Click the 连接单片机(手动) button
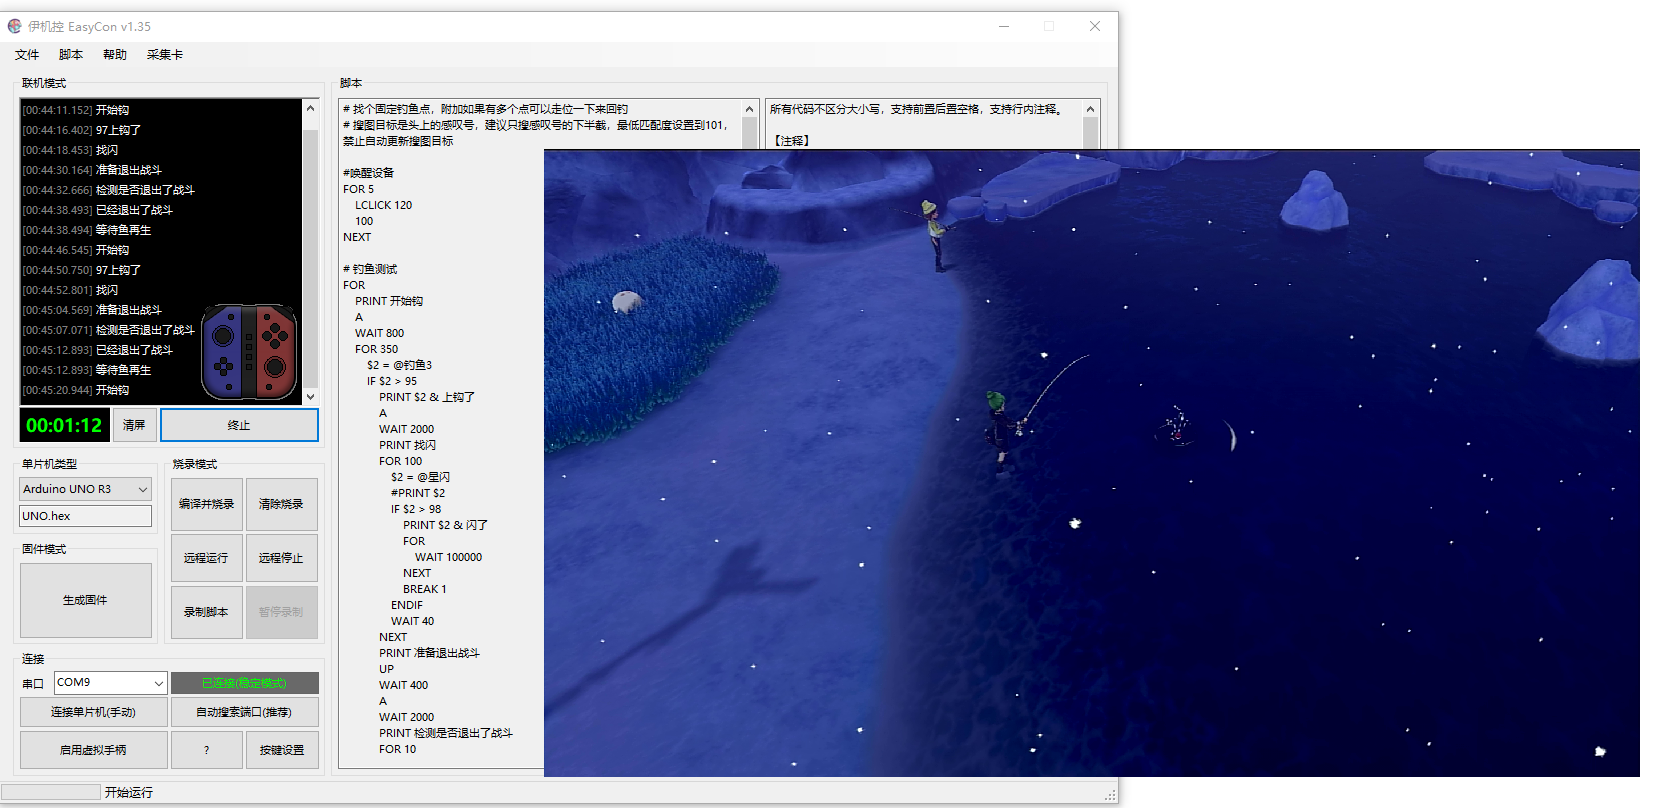The image size is (1656, 808). (x=93, y=712)
